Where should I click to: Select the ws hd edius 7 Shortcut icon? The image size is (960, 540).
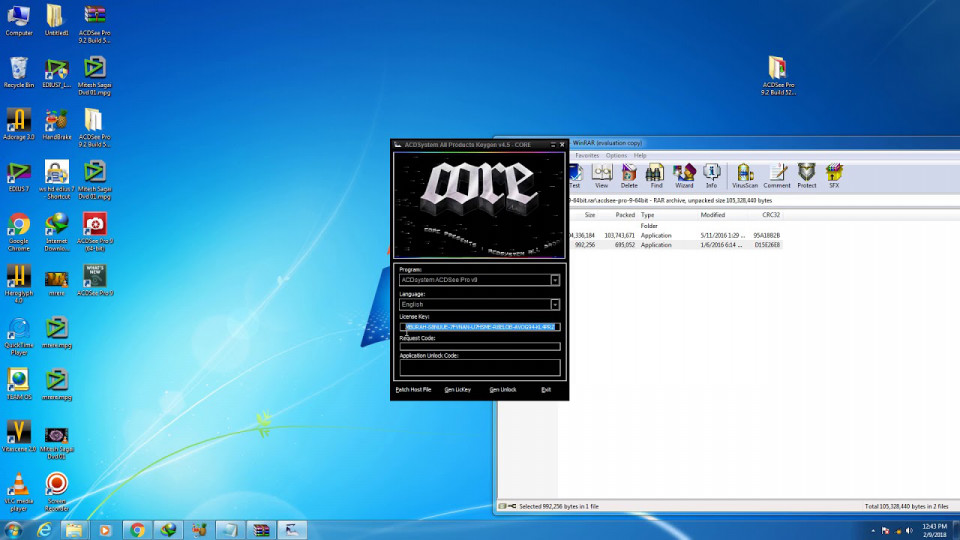56,180
